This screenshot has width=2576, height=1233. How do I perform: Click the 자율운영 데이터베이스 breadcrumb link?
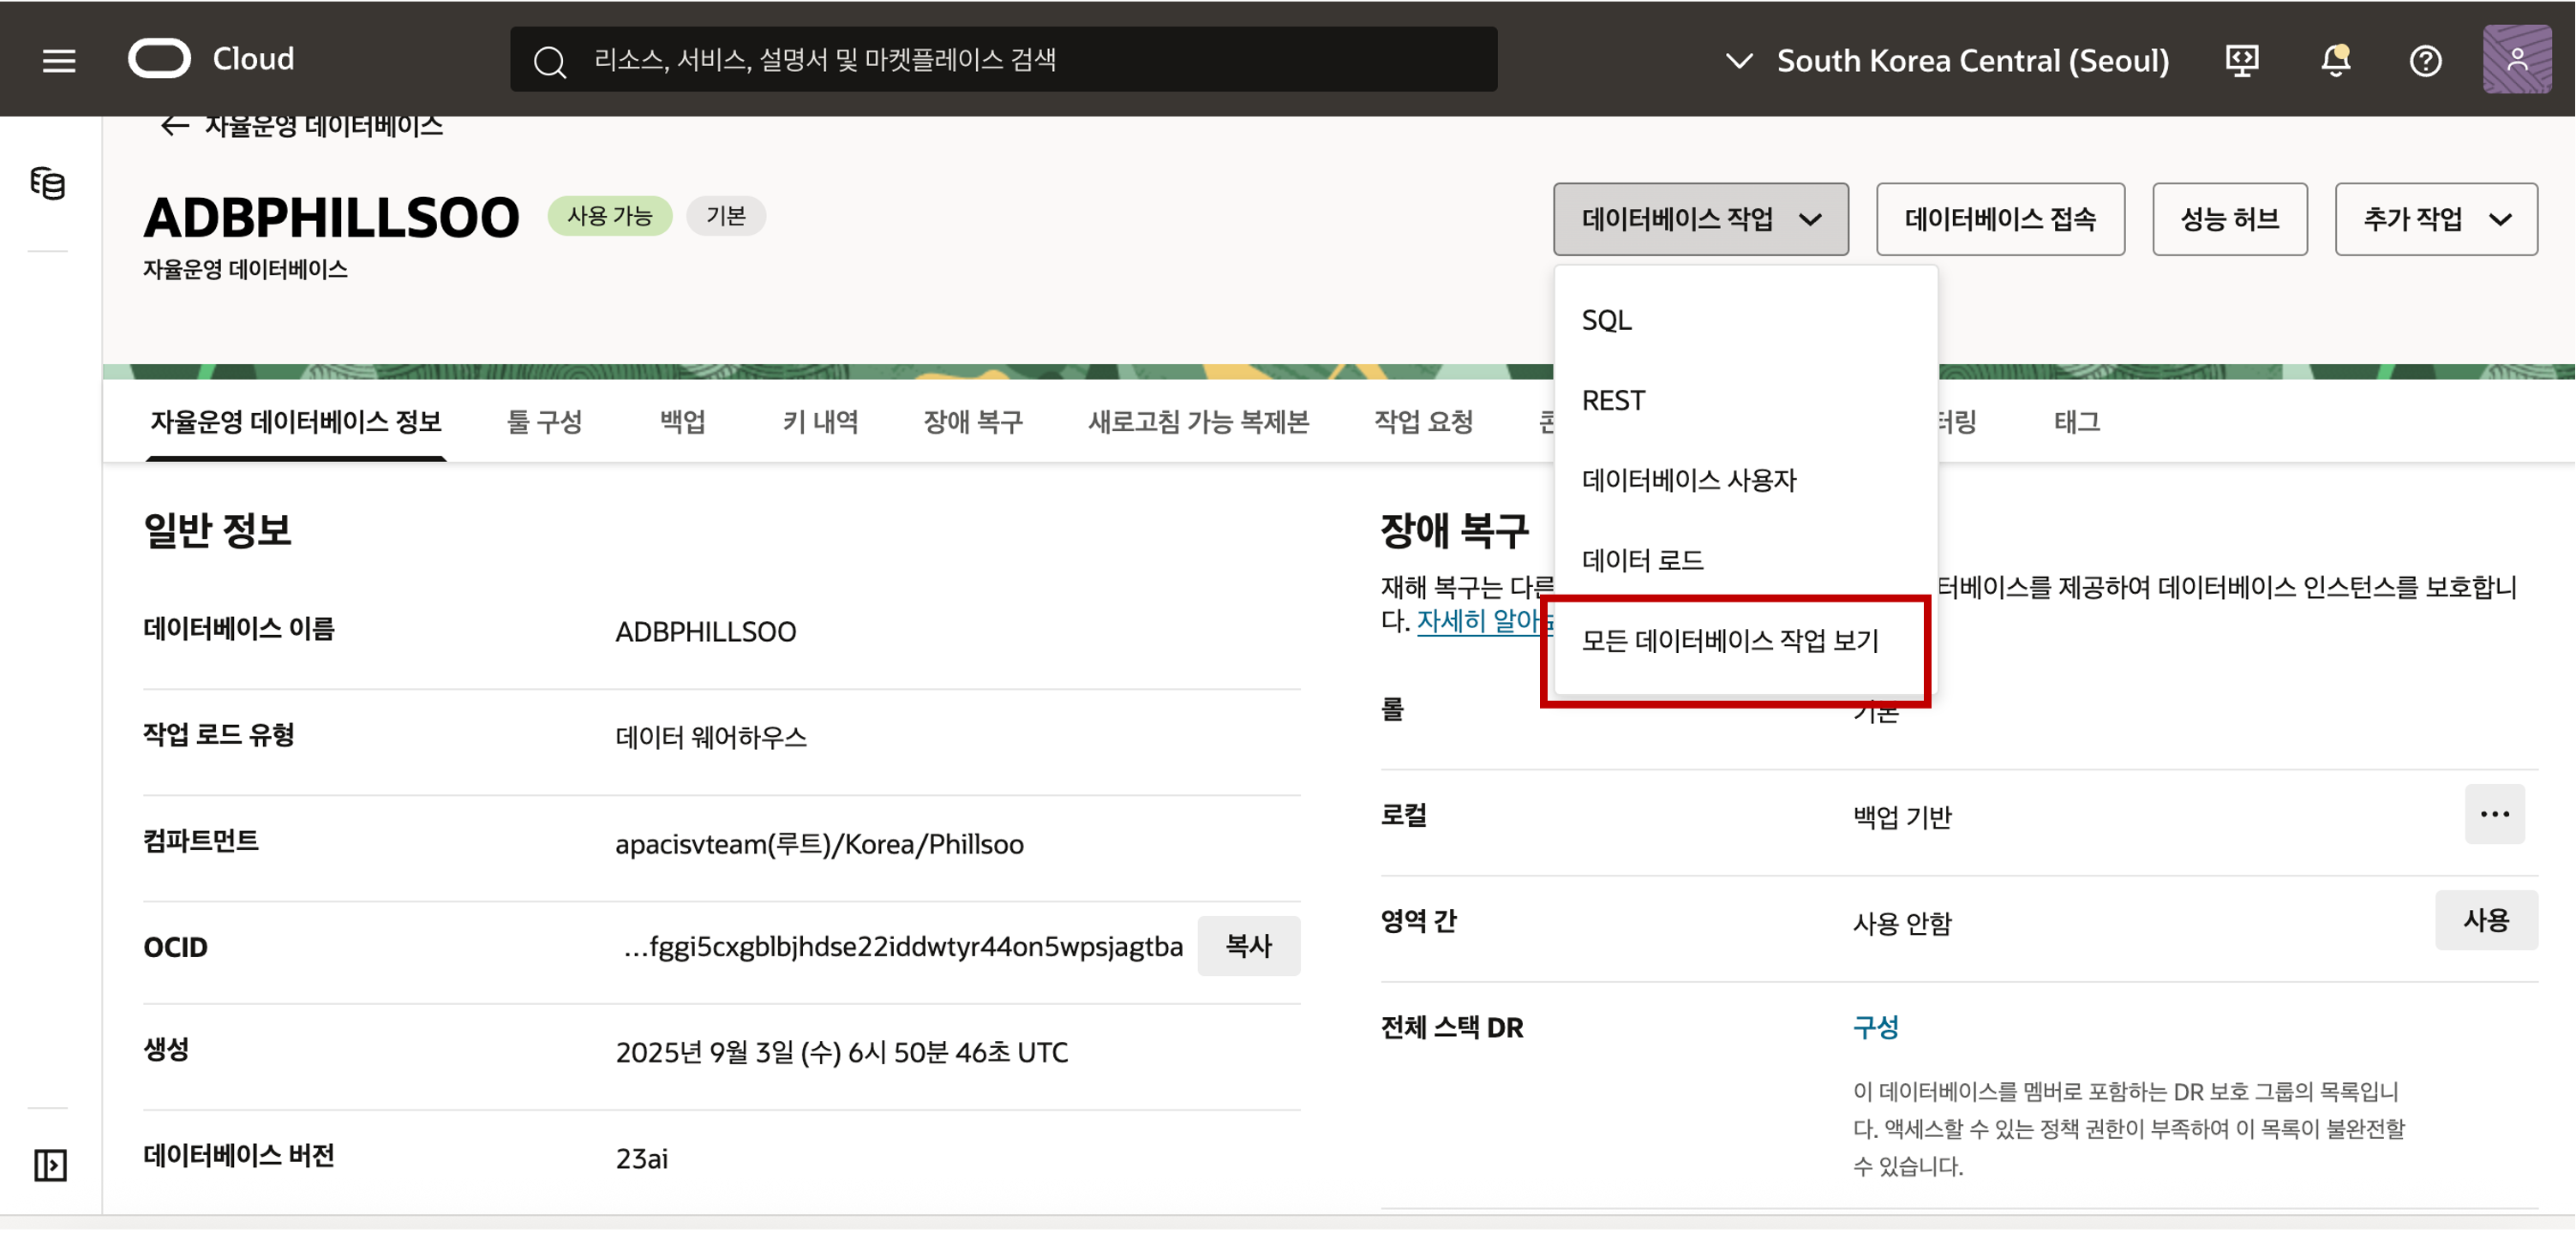(x=323, y=125)
